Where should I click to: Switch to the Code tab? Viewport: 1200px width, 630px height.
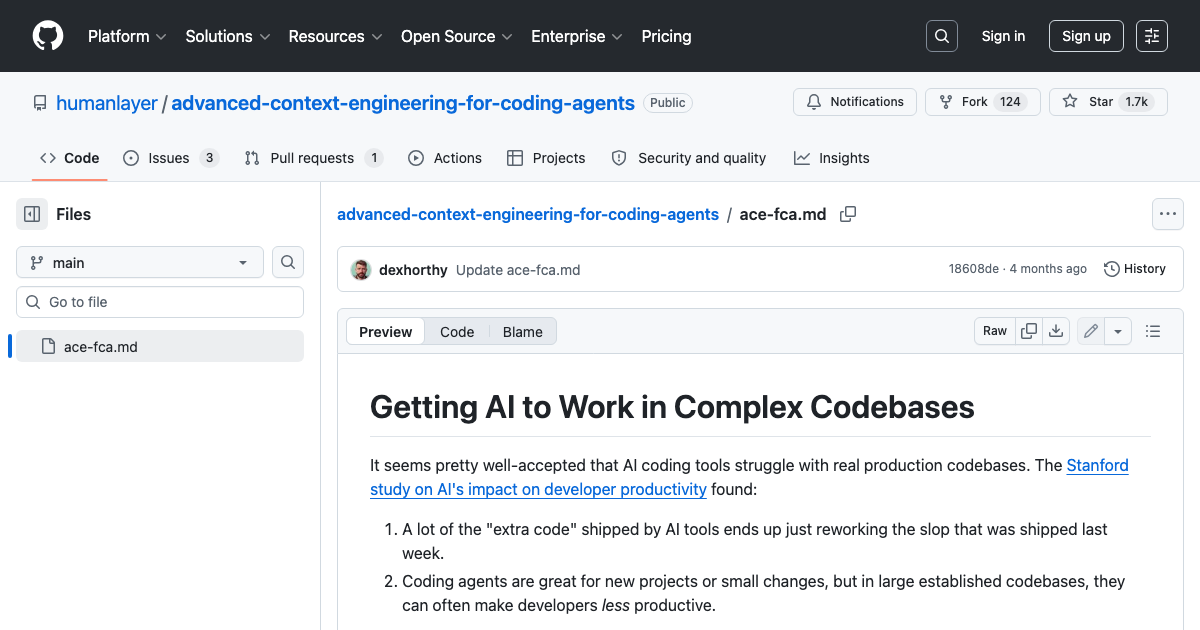70,158
